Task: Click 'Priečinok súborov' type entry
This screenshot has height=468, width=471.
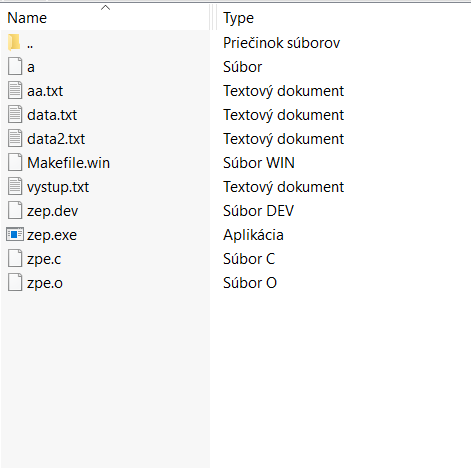Action: pos(282,43)
